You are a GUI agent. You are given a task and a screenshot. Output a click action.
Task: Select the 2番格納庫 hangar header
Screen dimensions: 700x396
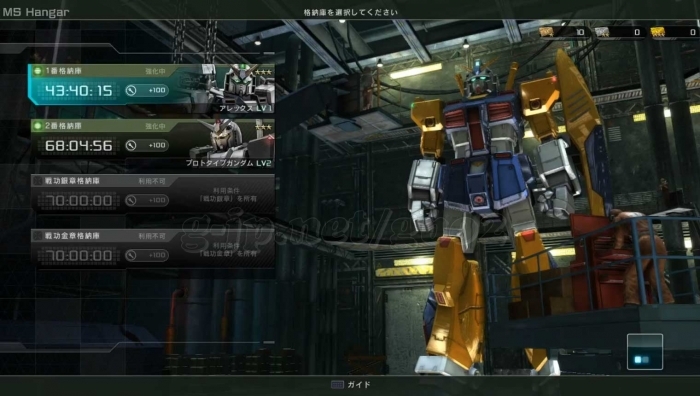(x=64, y=126)
